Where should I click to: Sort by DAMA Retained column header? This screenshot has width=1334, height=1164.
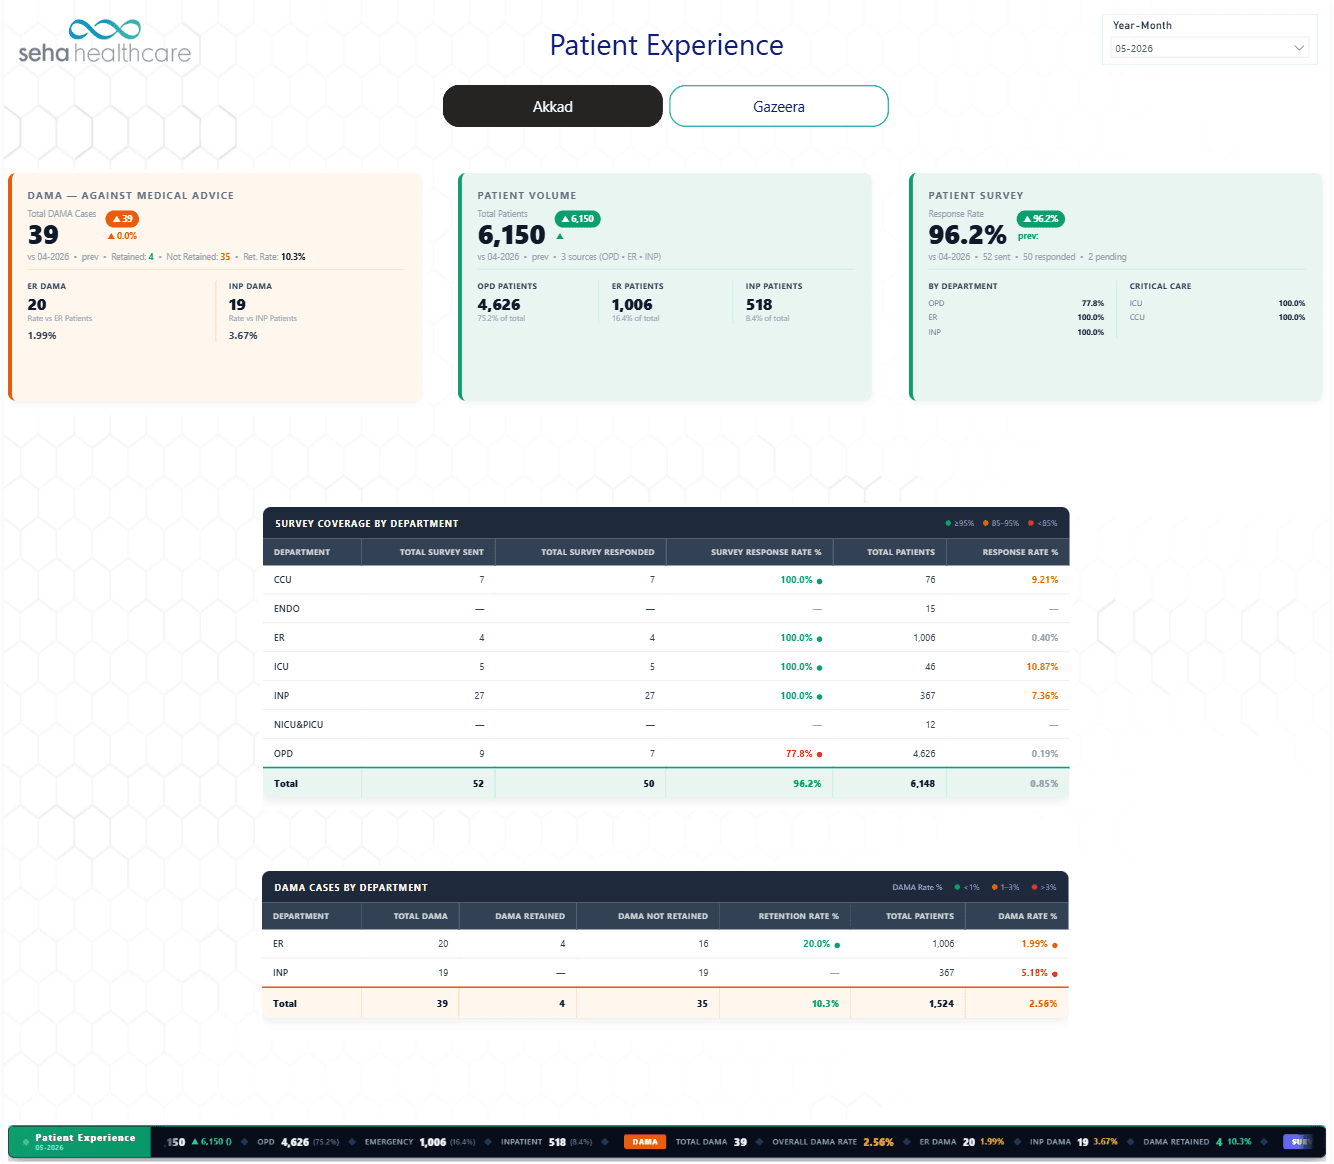517,916
